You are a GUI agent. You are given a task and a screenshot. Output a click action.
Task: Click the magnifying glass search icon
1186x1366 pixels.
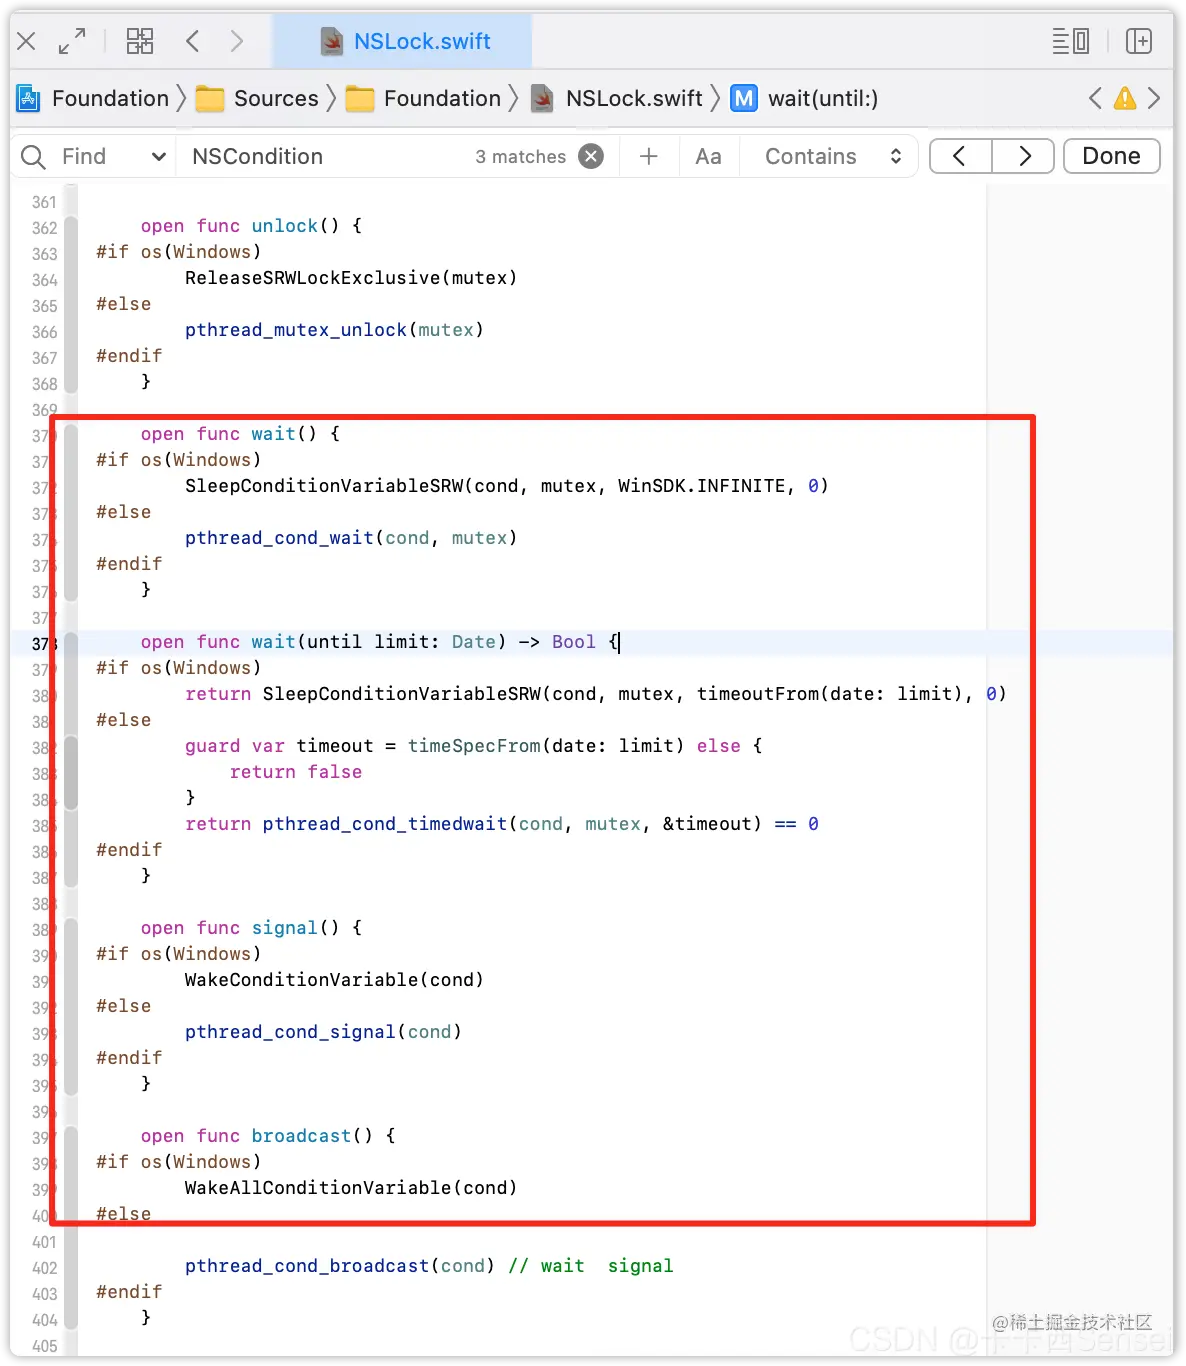tap(33, 157)
